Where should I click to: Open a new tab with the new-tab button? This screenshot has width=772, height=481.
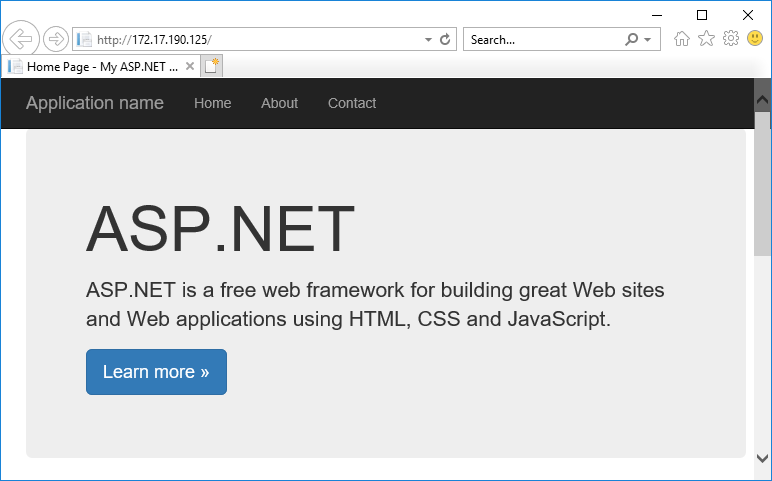tap(212, 66)
